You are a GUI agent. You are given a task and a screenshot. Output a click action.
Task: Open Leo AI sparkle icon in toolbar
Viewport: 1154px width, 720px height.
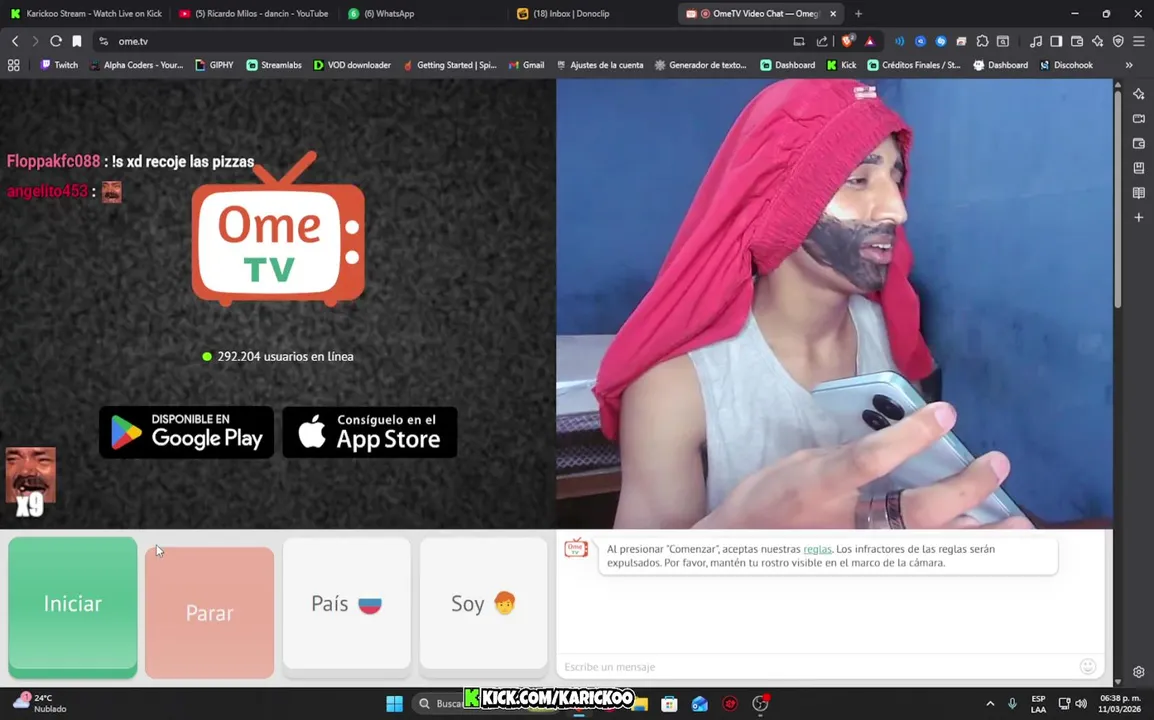[1097, 41]
